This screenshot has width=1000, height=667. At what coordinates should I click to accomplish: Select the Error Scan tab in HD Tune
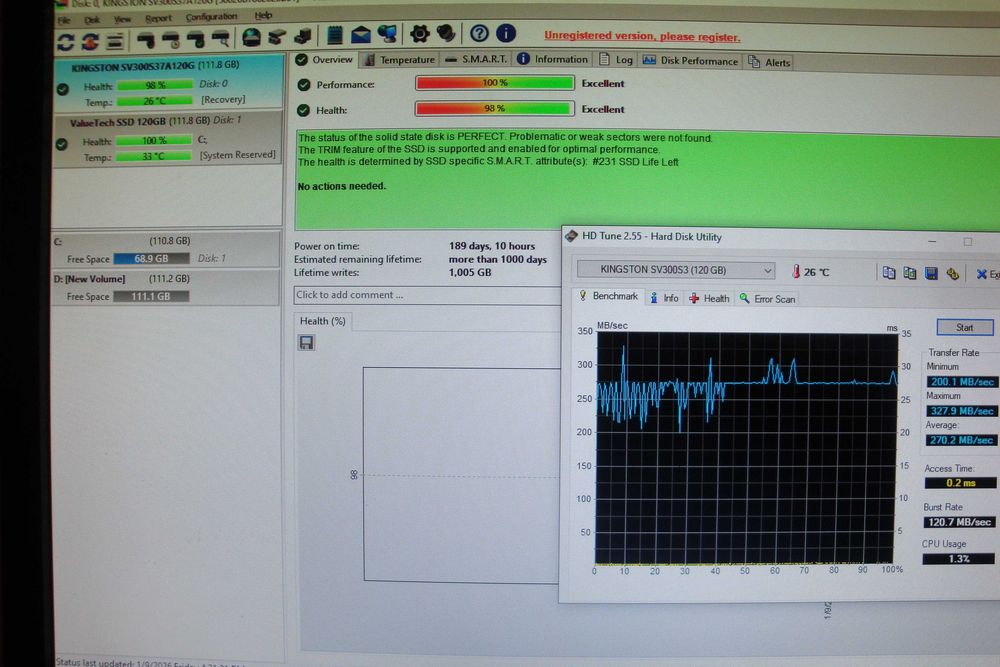pyautogui.click(x=767, y=299)
